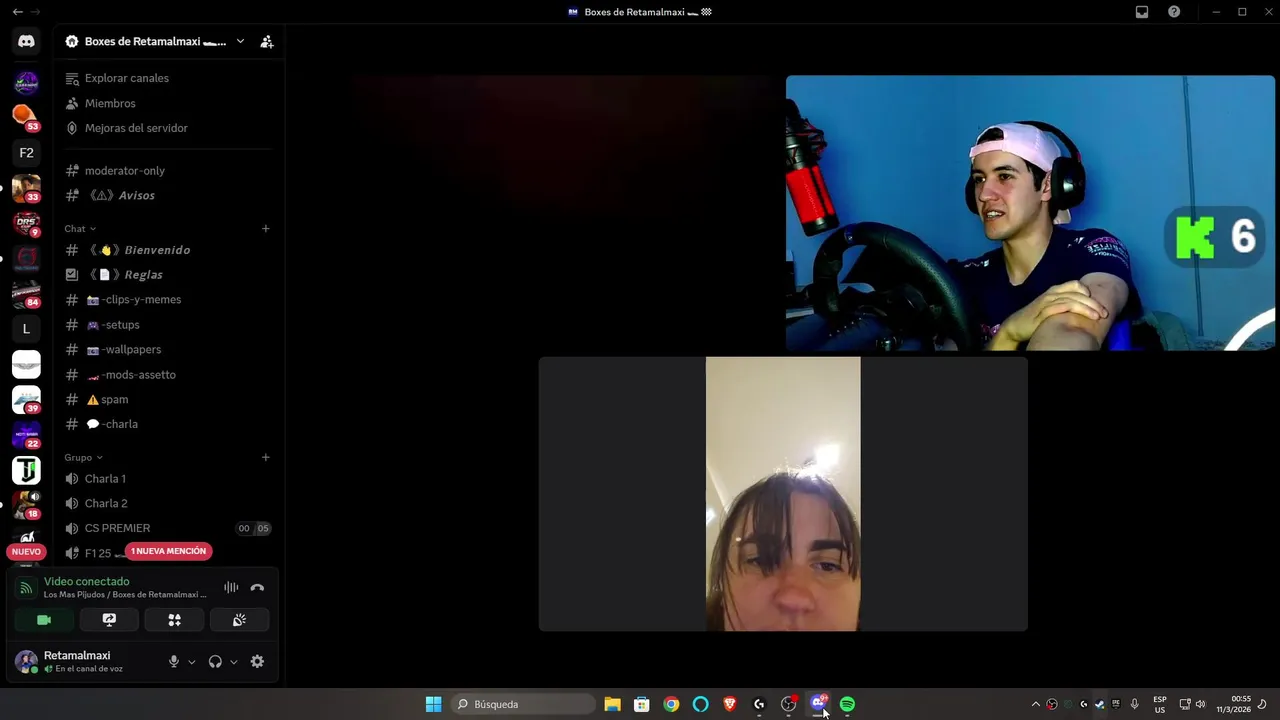Open Brave browser from taskbar

point(730,704)
